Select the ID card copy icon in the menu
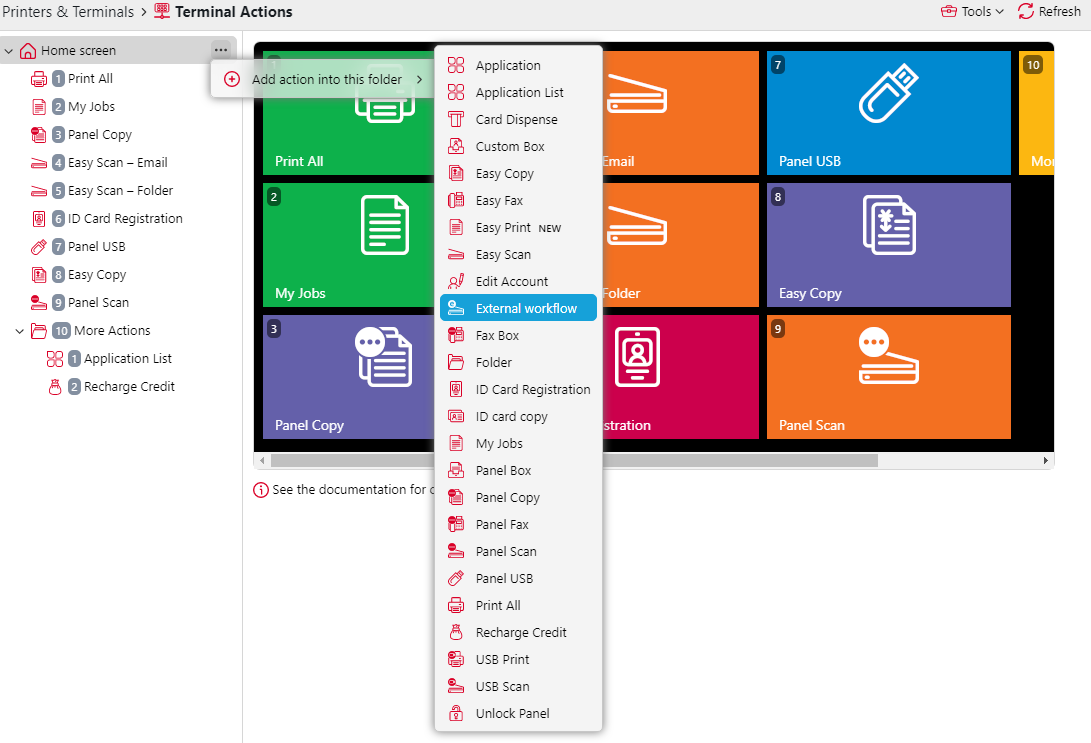Viewport: 1091px width, 743px height. coord(456,416)
